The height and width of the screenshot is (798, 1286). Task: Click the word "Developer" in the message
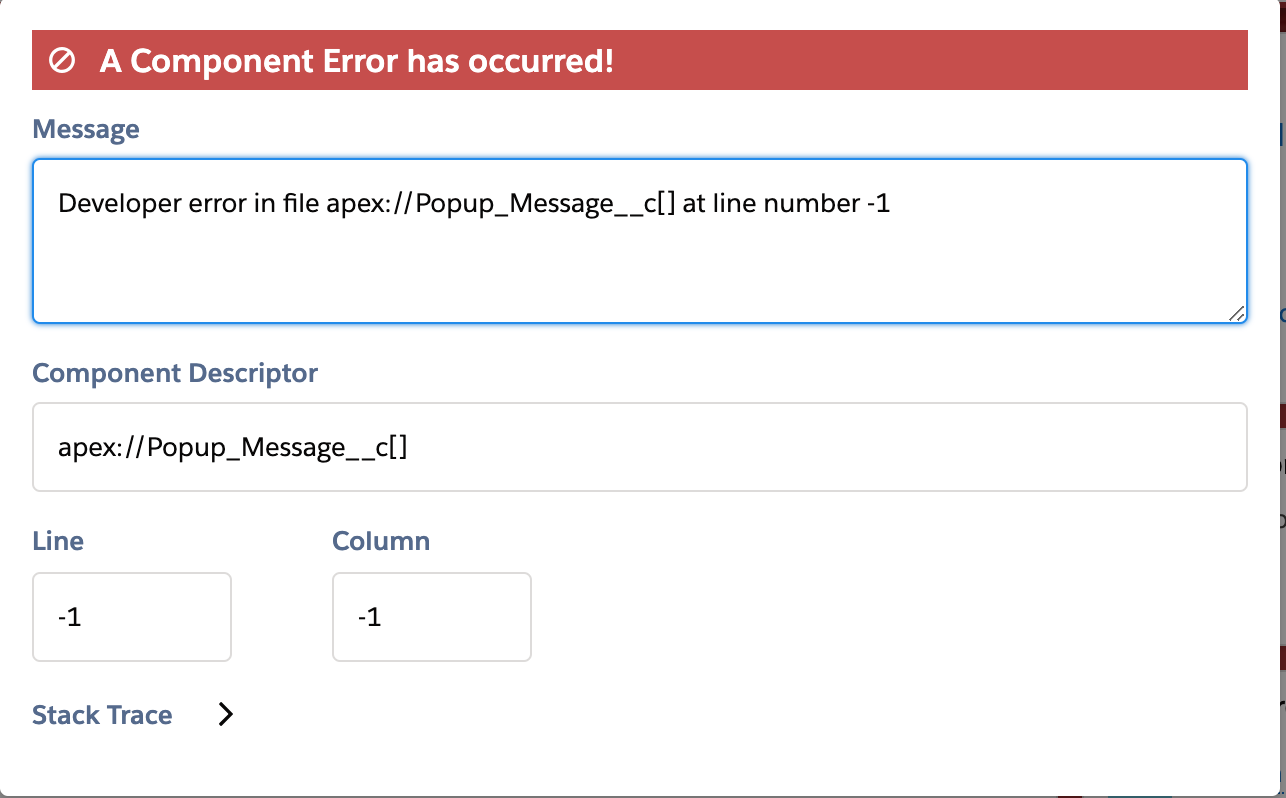coord(111,204)
